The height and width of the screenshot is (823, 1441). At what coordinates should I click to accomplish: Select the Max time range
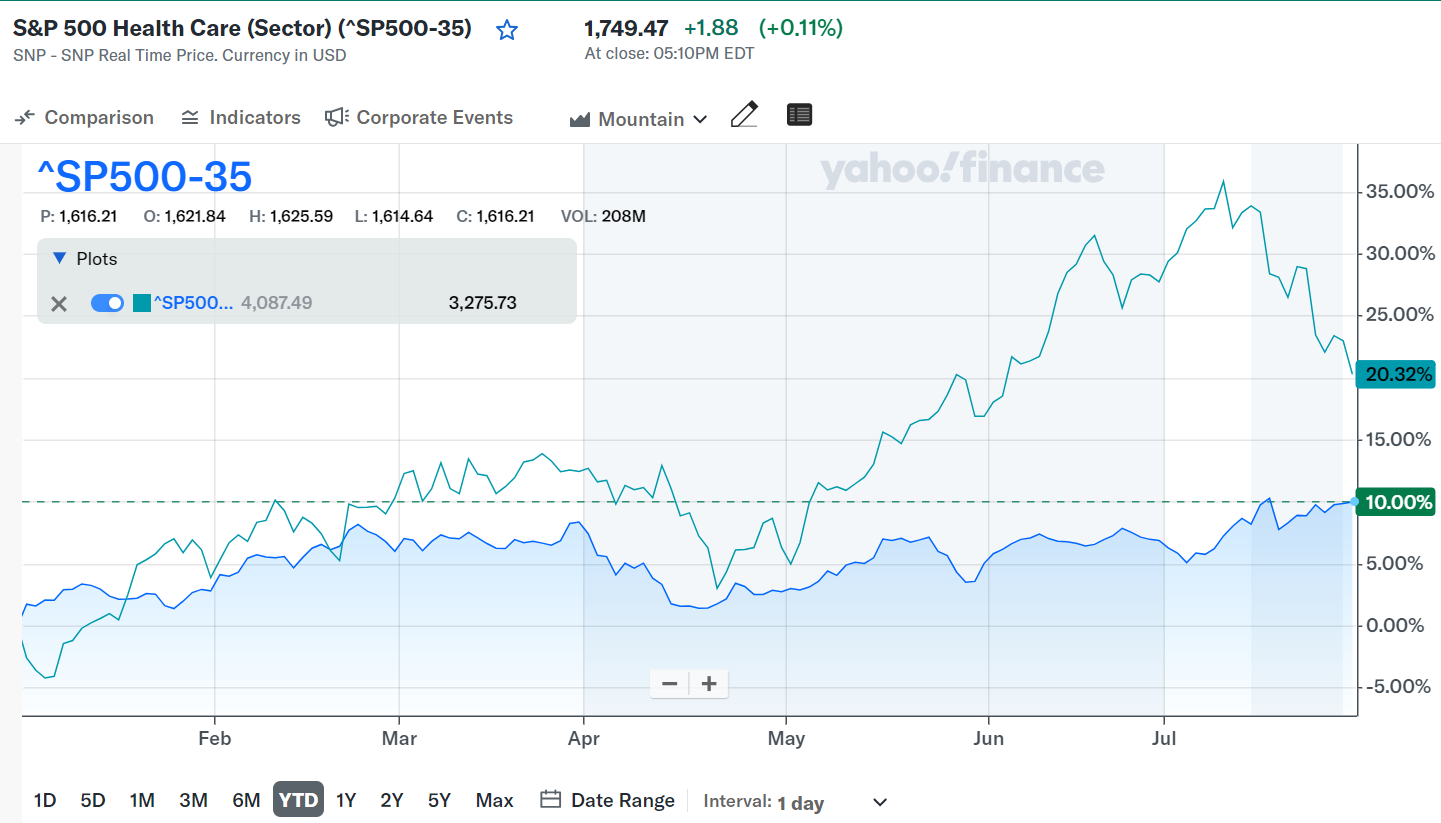495,800
